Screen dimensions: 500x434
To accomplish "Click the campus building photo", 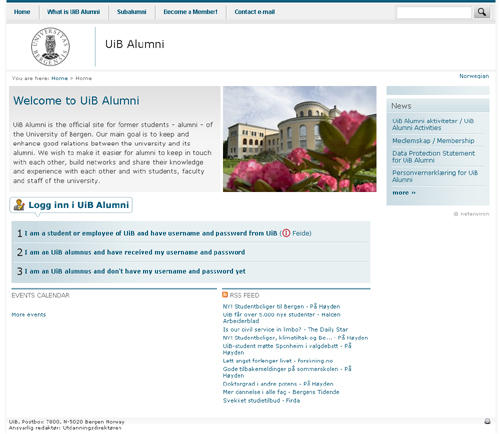I will [300, 139].
